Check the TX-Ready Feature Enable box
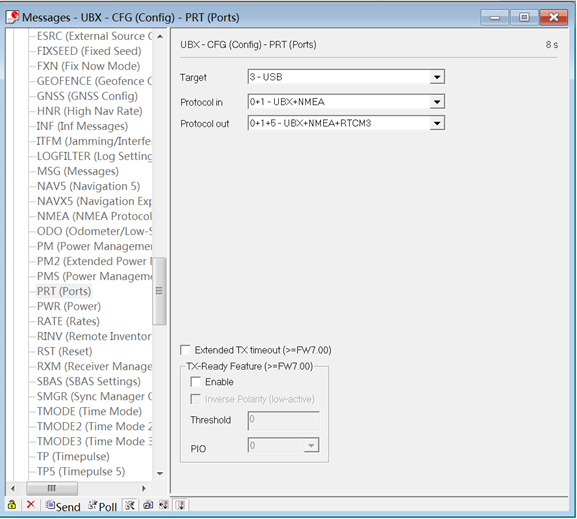This screenshot has width=577, height=519. [195, 382]
